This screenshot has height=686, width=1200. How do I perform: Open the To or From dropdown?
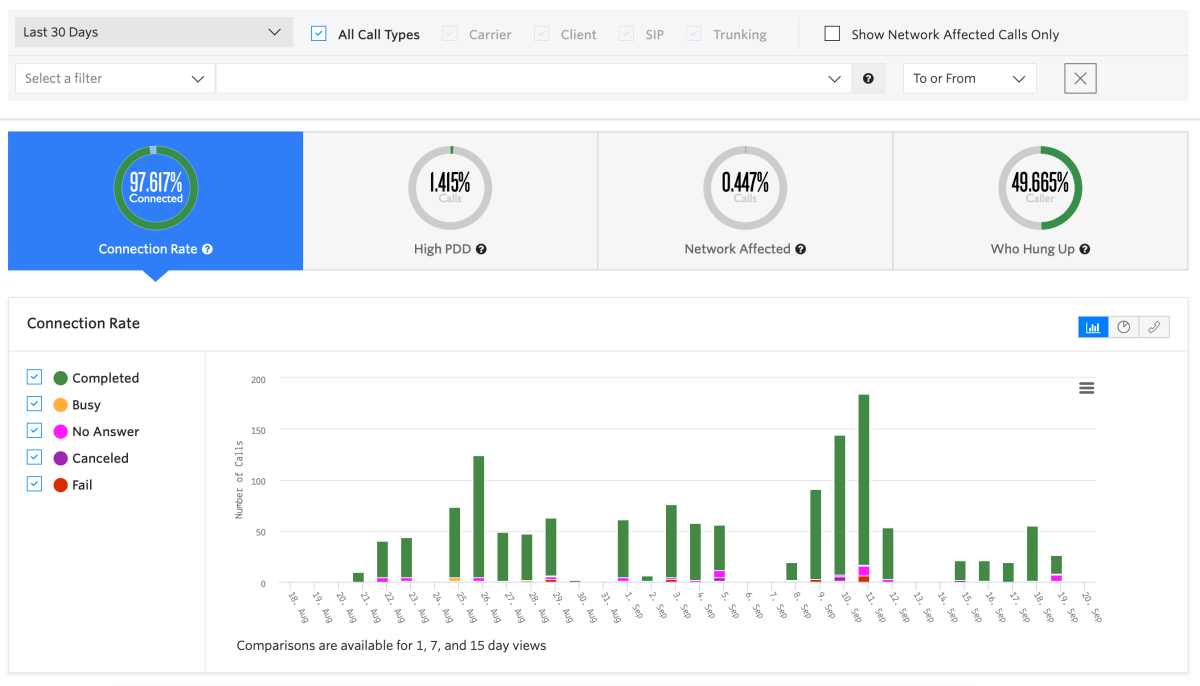tap(969, 79)
